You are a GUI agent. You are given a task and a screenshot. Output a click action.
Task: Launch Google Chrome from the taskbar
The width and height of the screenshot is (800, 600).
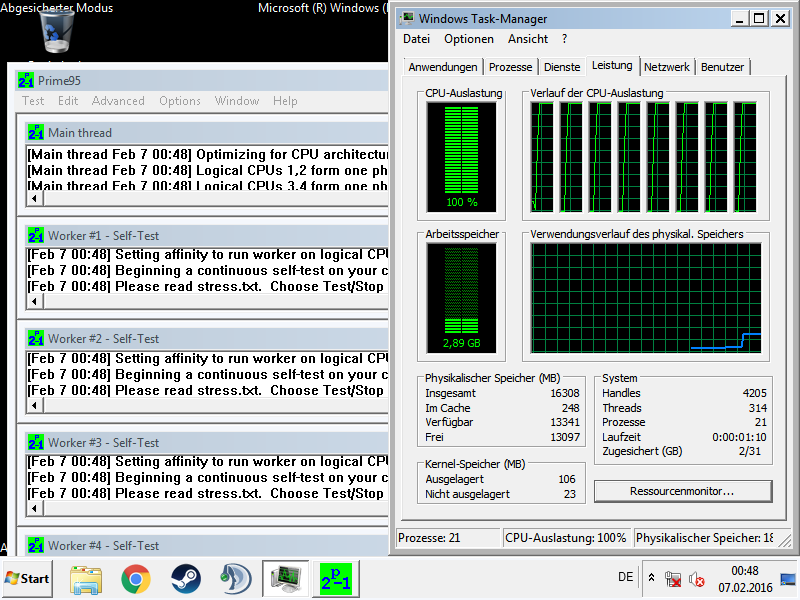(x=136, y=579)
